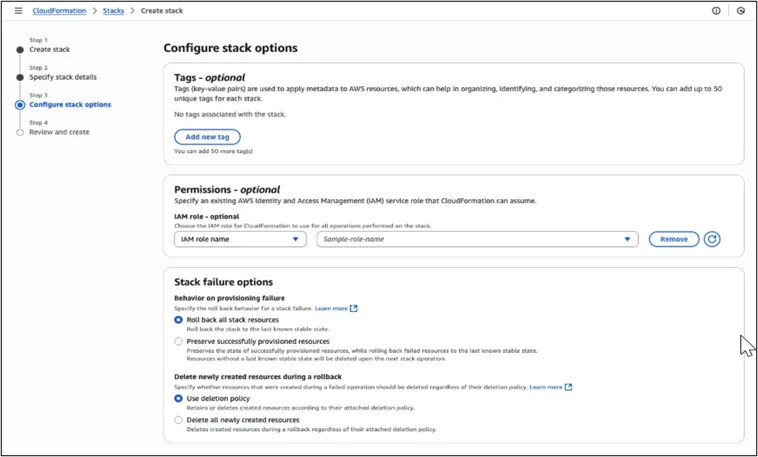Click the Step 2 progress circle

click(x=20, y=76)
